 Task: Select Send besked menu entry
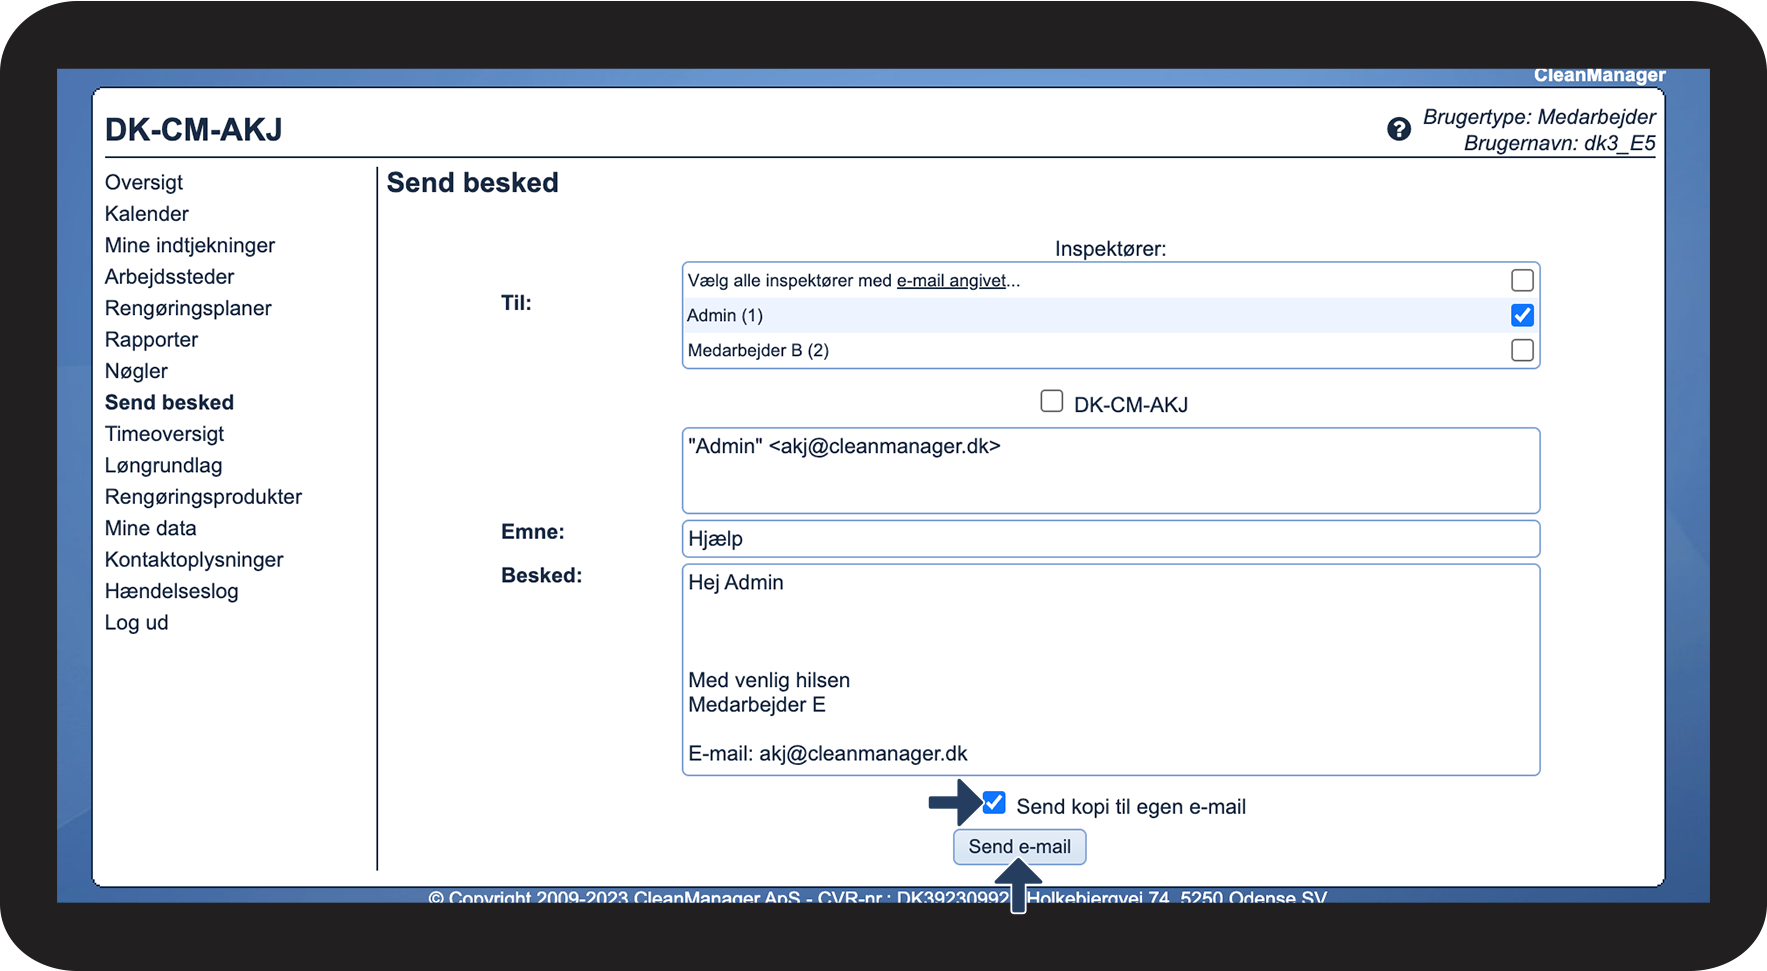[x=169, y=403]
